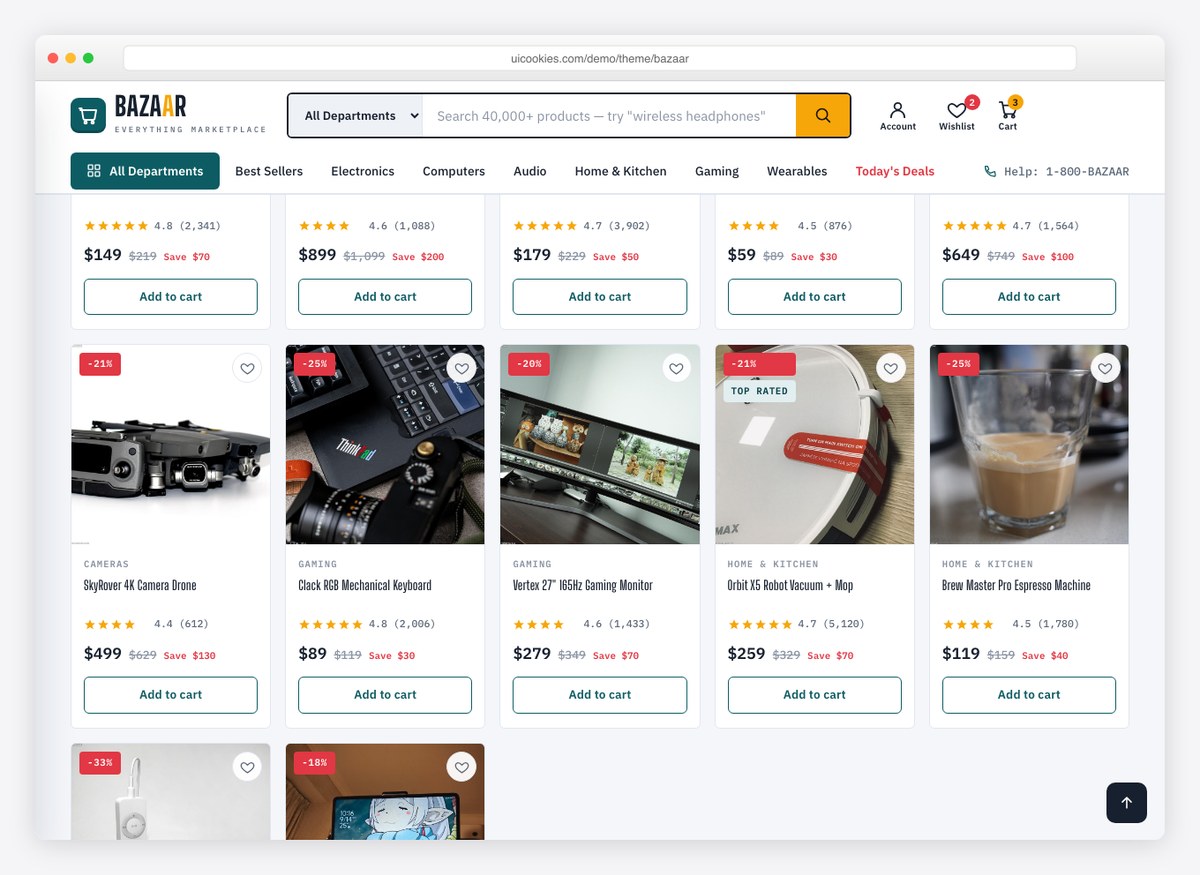This screenshot has height=875, width=1200.
Task: Open the Clack RGB Mechanical Keyboard image
Action: click(385, 445)
